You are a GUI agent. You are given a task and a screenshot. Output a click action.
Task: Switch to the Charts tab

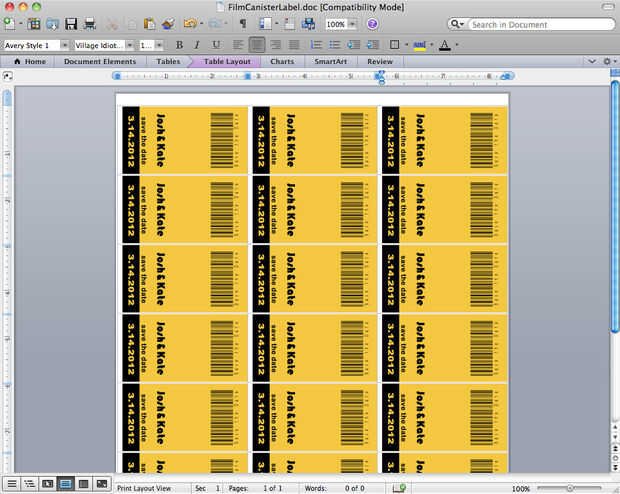point(282,62)
